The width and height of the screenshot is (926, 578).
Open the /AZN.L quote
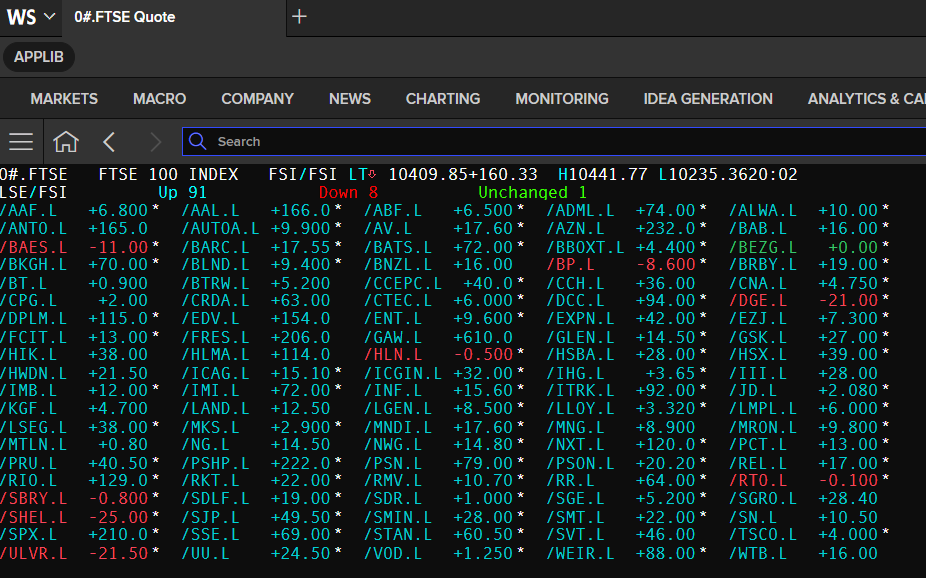pyautogui.click(x=576, y=228)
